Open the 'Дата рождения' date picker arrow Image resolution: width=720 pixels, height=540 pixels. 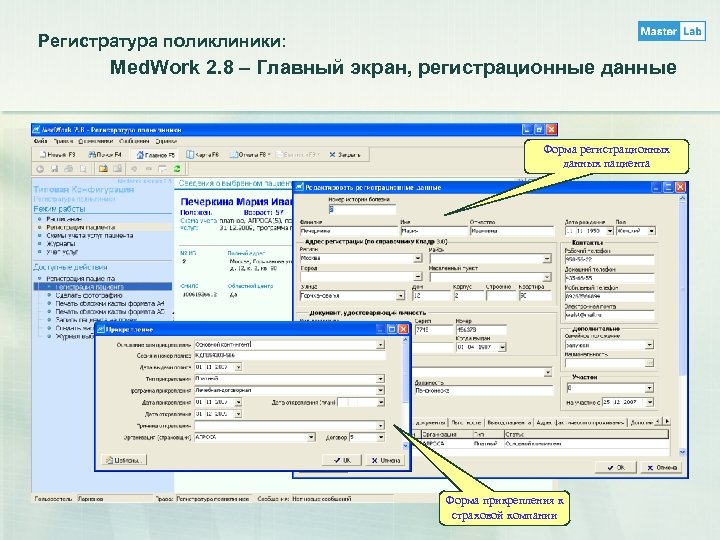pos(610,231)
